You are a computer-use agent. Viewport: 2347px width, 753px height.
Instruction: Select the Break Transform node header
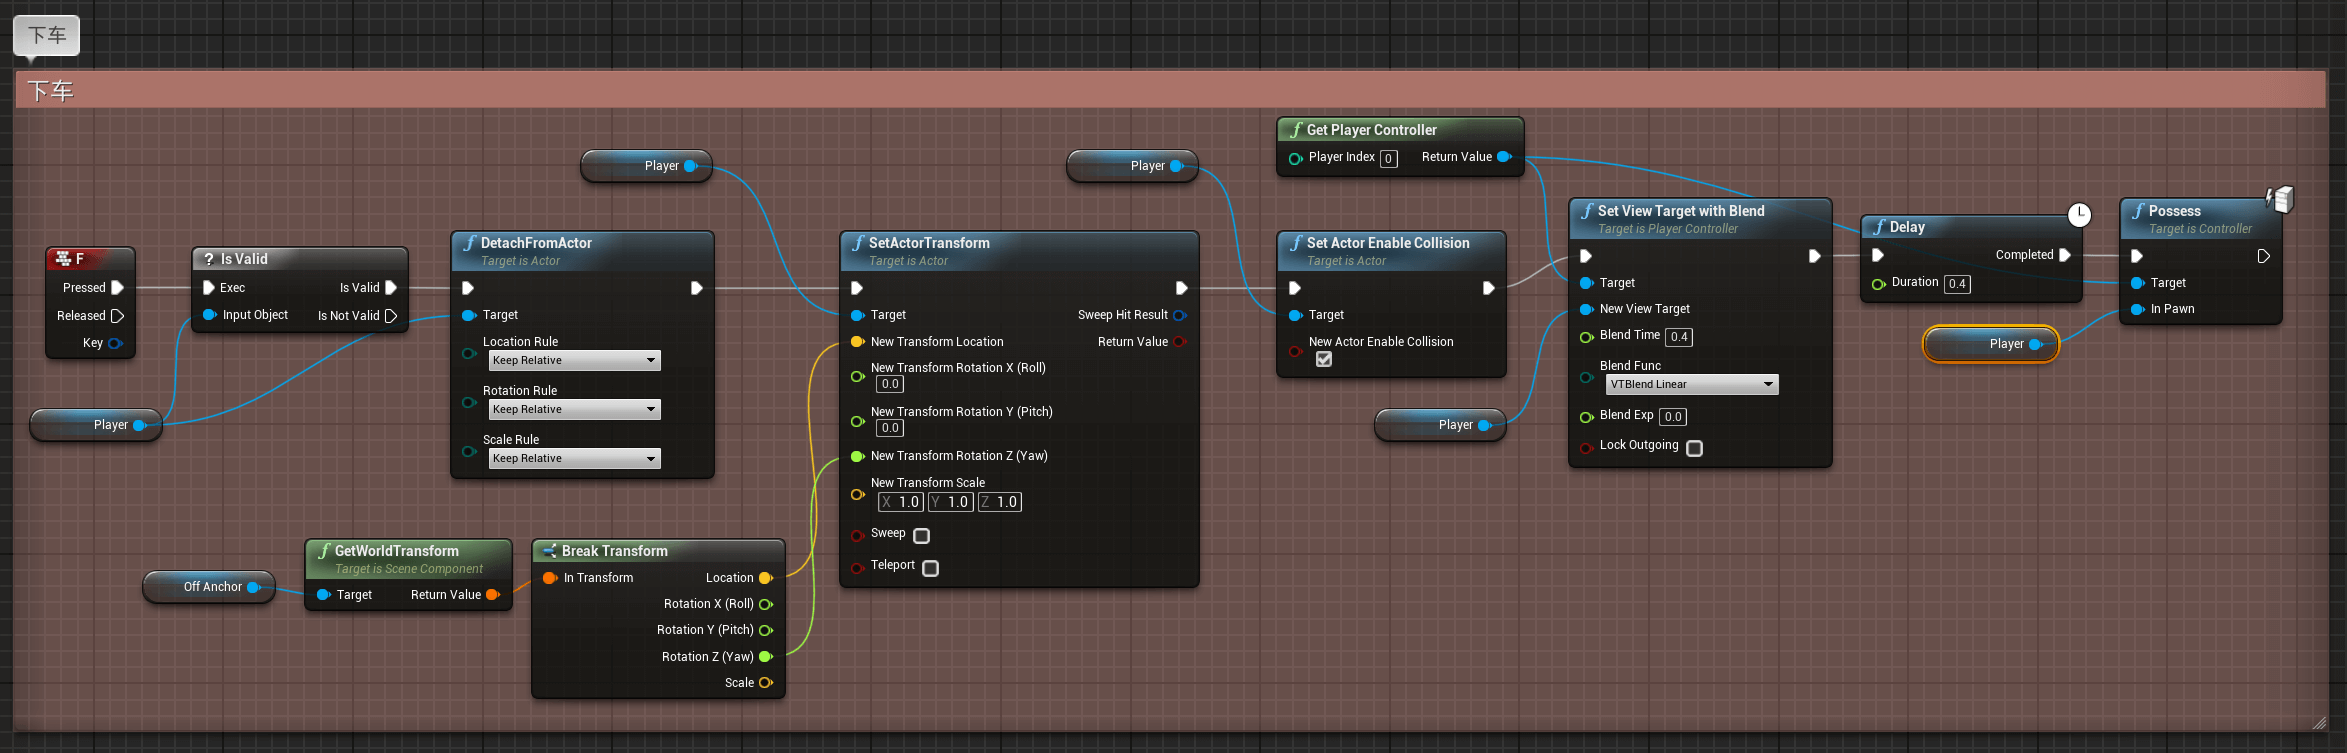pos(658,551)
